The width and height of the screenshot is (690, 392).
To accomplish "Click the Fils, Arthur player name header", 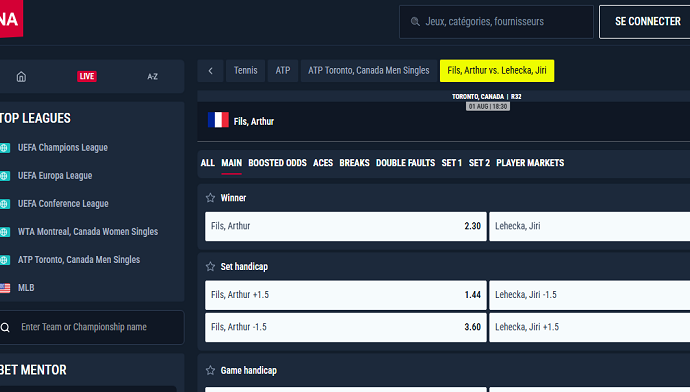I will coord(253,121).
